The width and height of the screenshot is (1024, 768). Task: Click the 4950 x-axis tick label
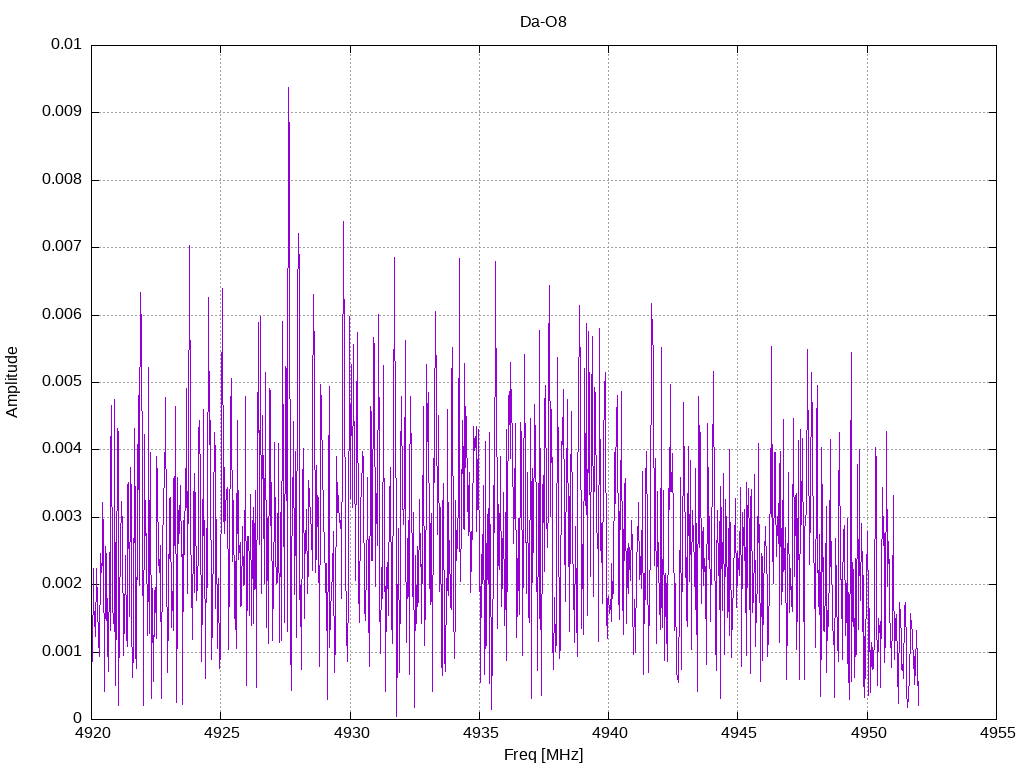868,733
